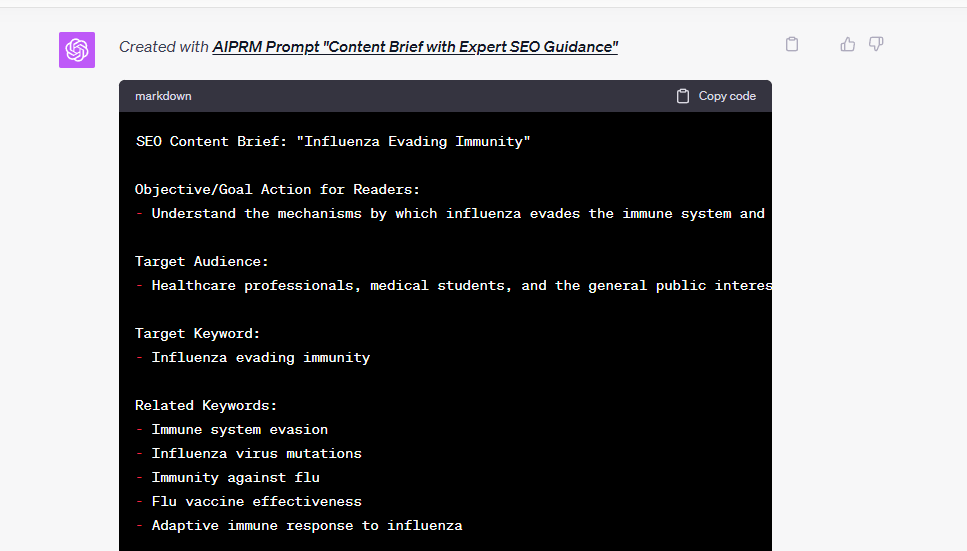
Task: Click the Immunity against flu keyword
Action: click(x=235, y=478)
